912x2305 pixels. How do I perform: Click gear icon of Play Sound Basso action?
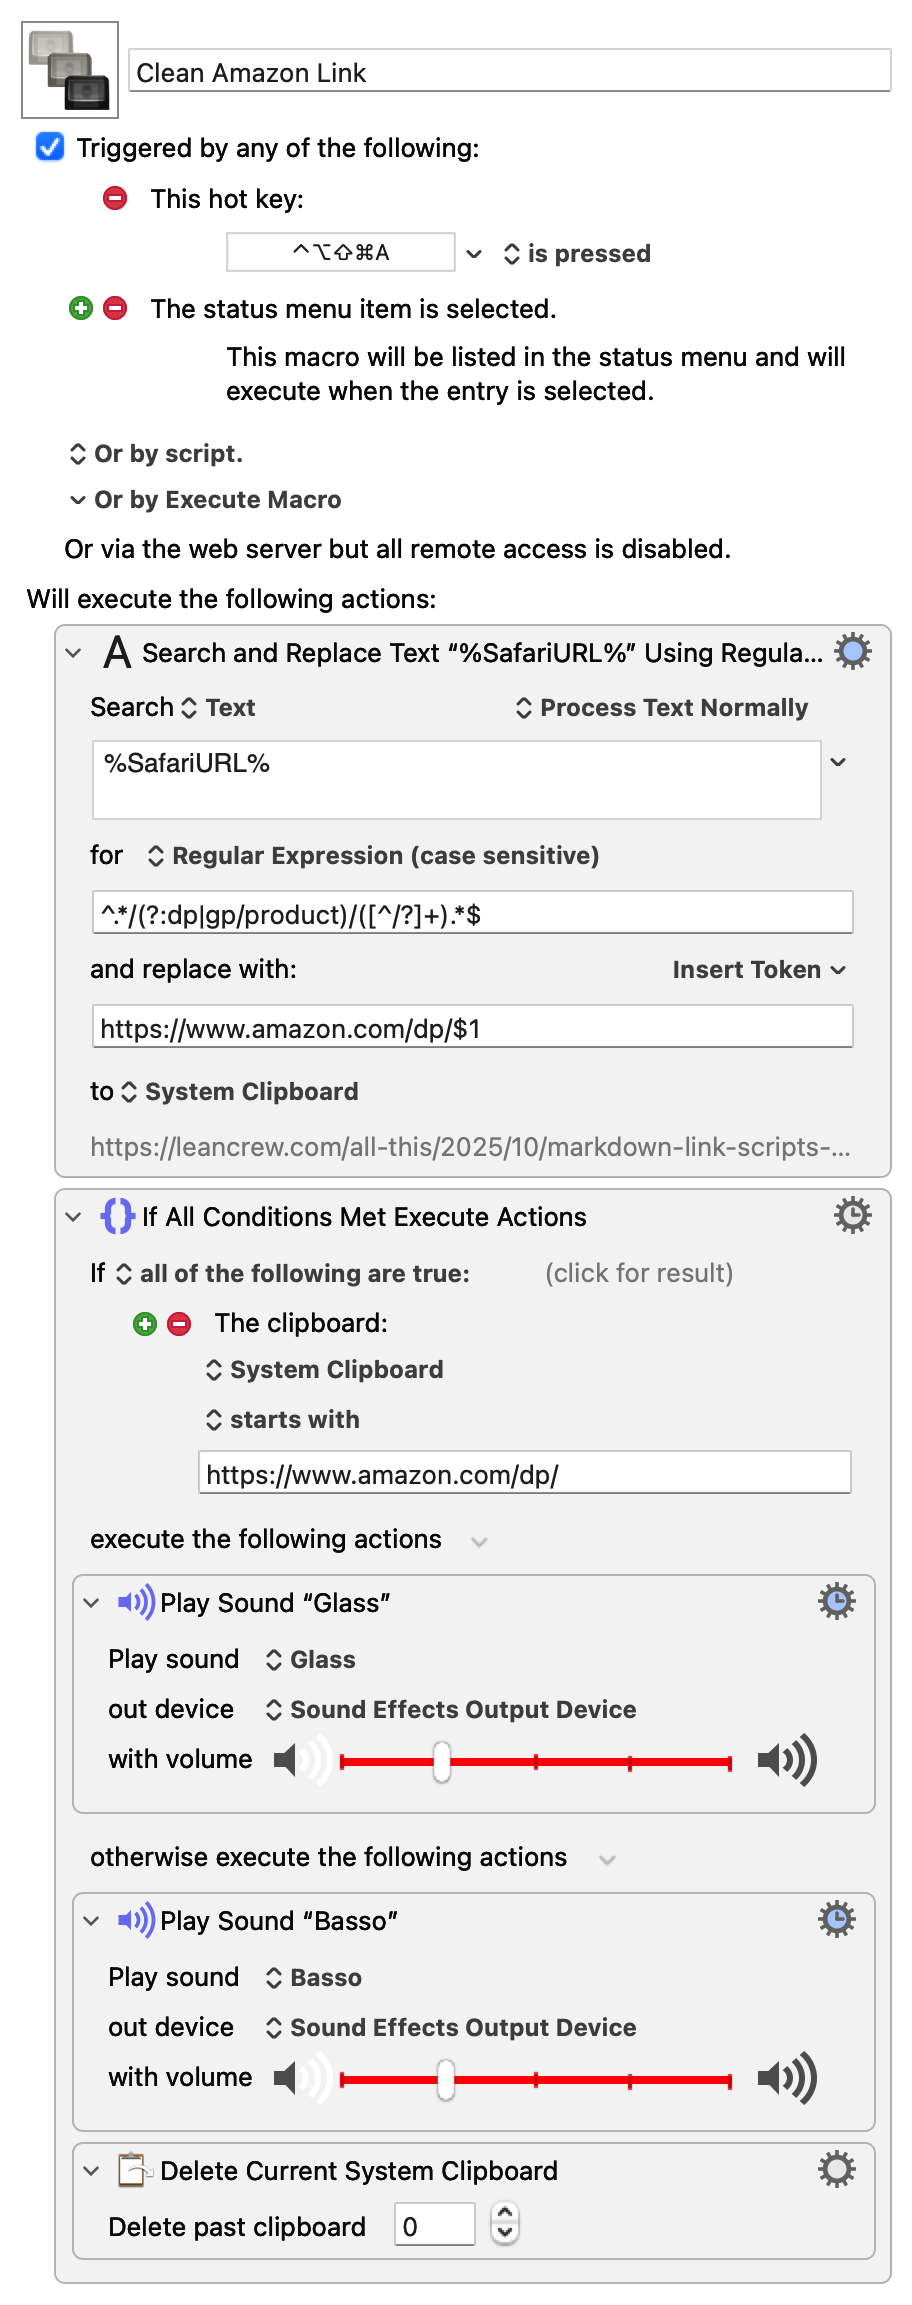837,1920
